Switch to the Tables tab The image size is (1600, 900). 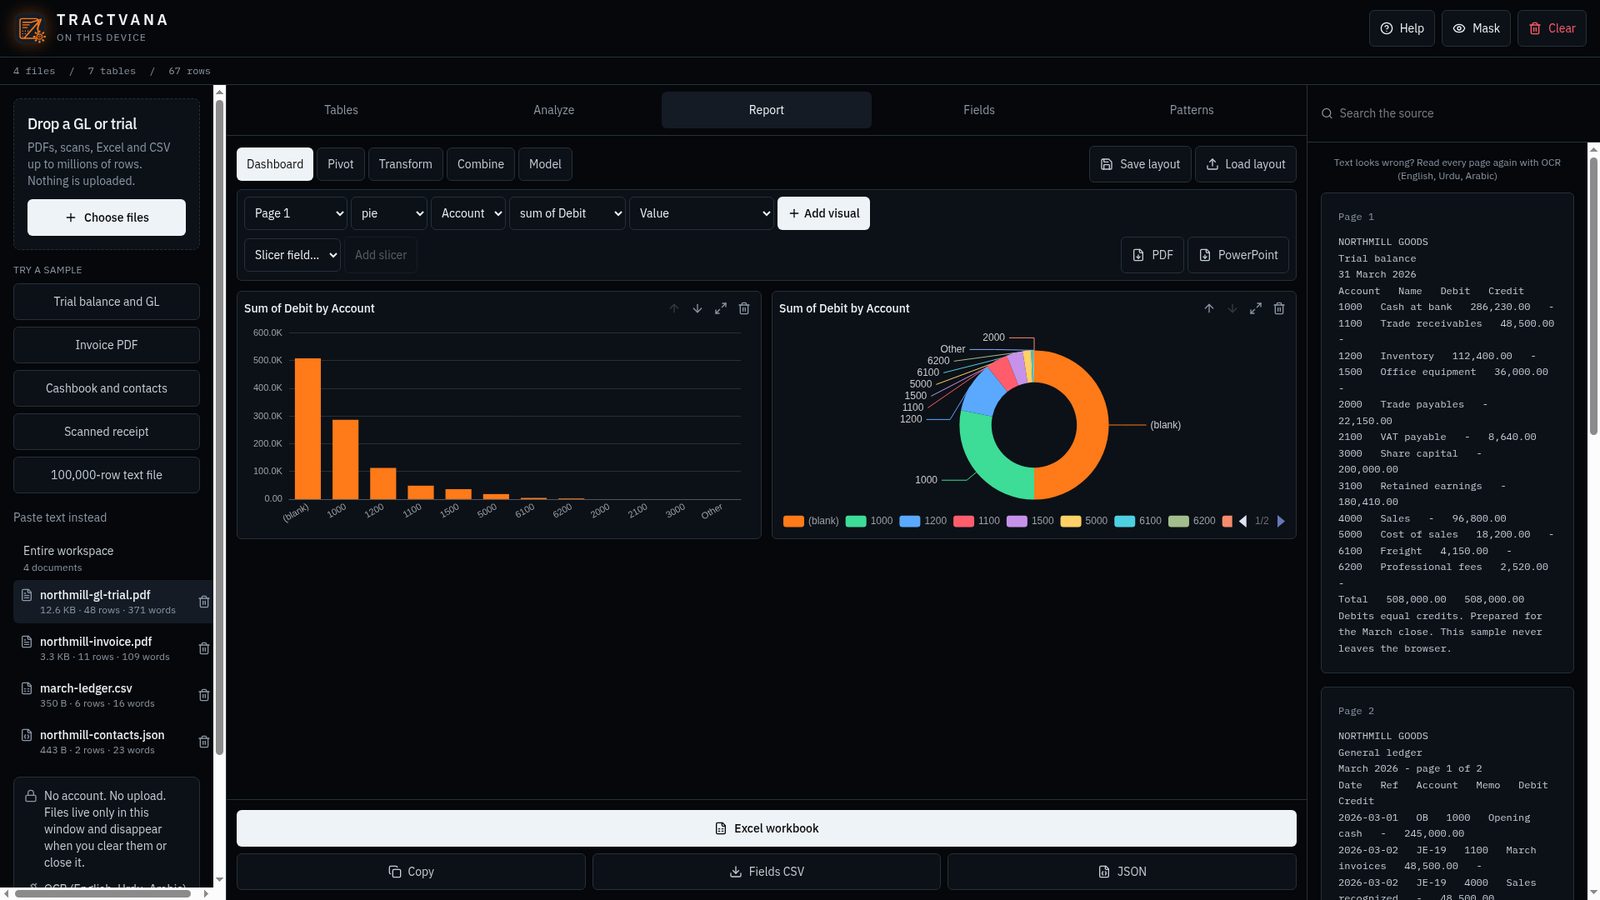pyautogui.click(x=341, y=110)
